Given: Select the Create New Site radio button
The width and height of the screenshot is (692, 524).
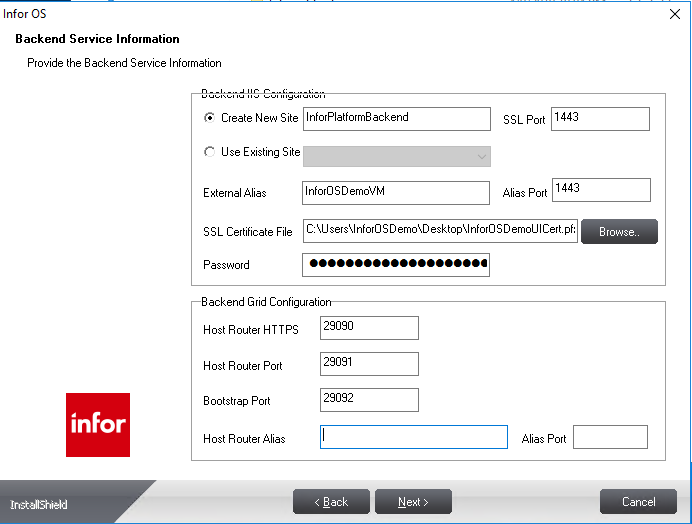Looking at the screenshot, I should click(209, 118).
